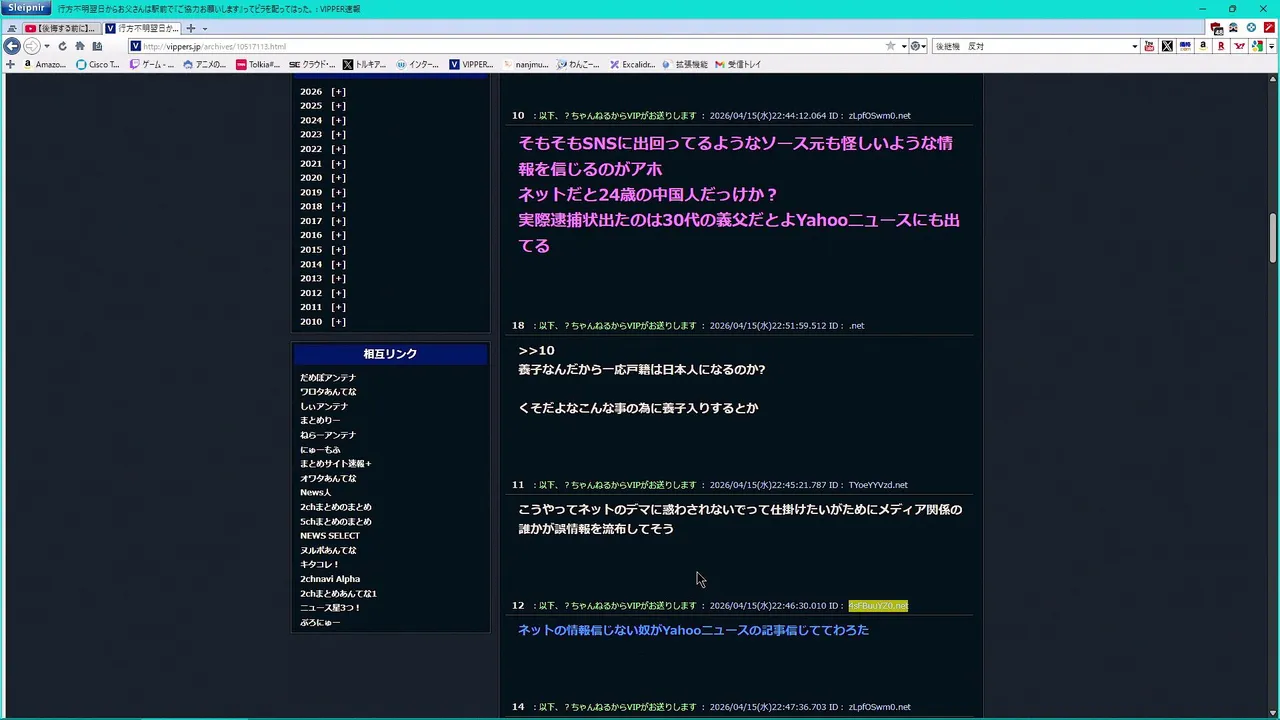
Task: Click the add bookmark plus icon
Action: [10, 64]
